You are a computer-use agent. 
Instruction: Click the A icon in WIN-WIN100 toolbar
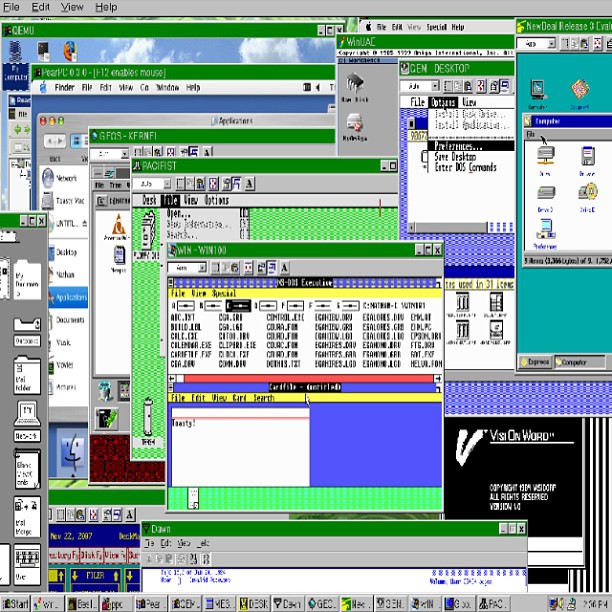coord(285,268)
